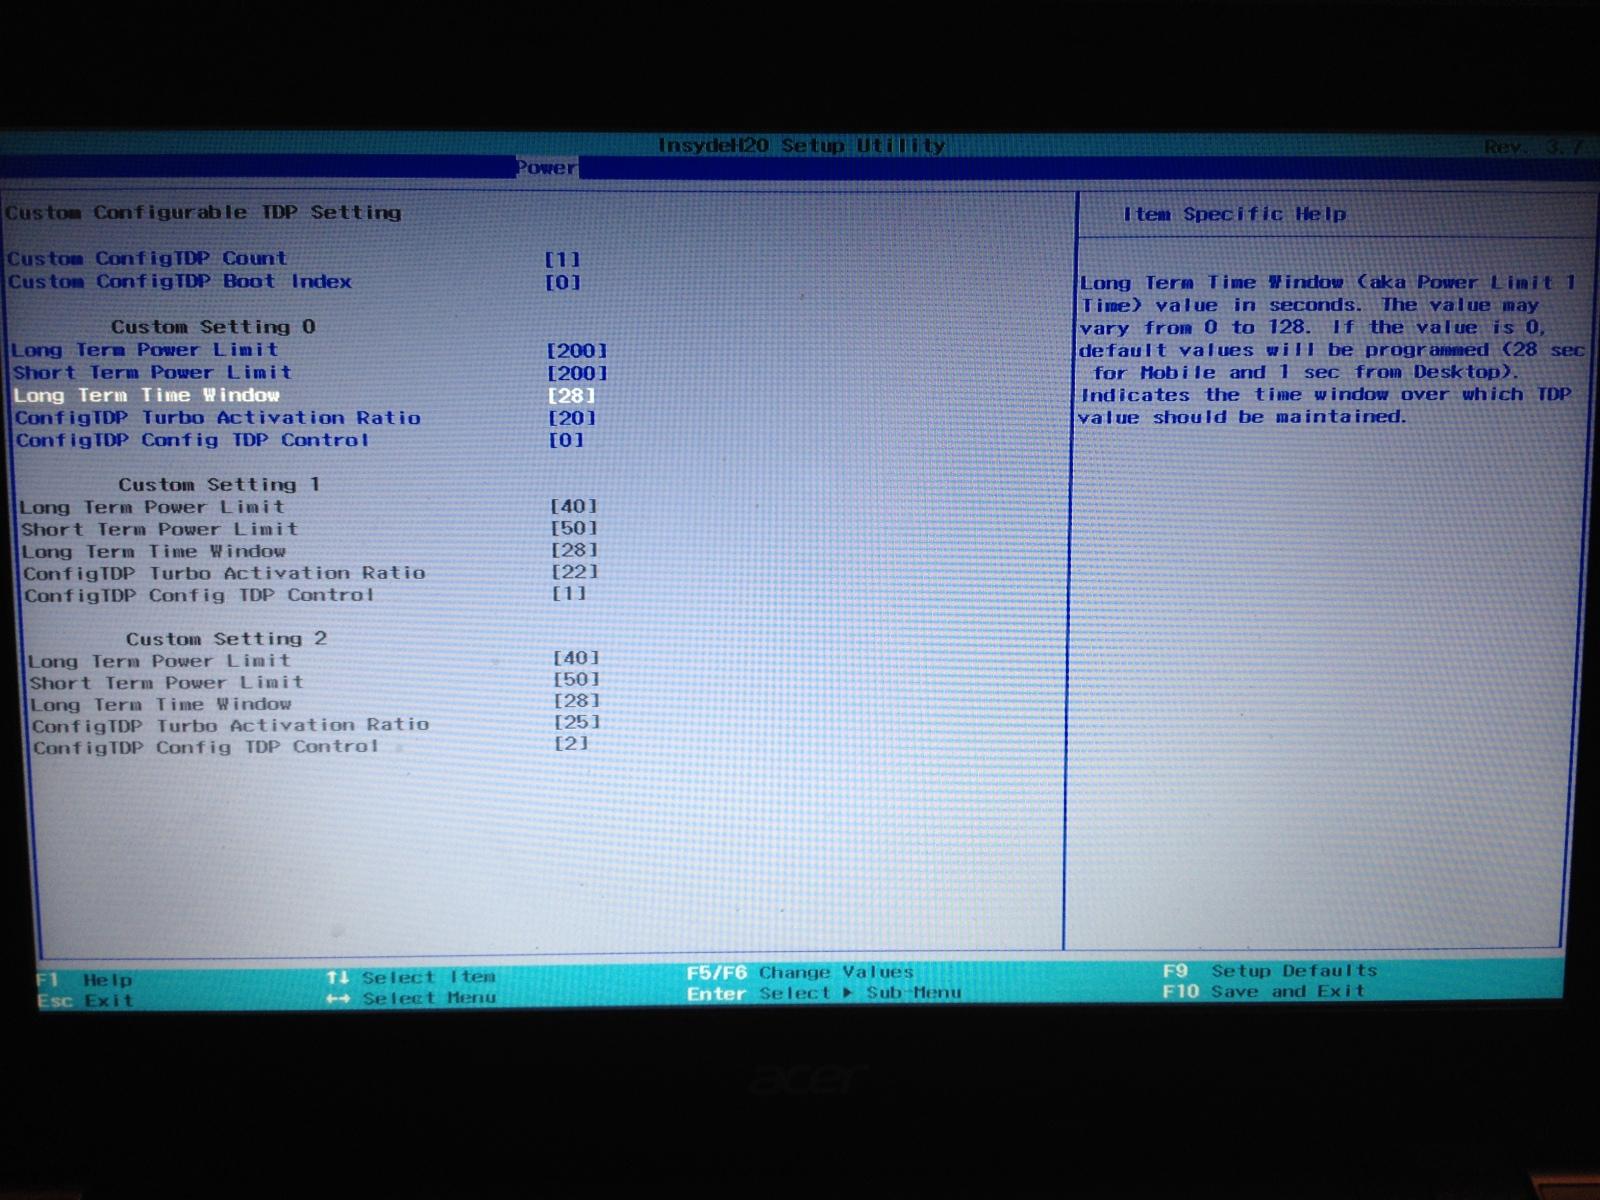This screenshot has height=1200, width=1600.
Task: Select Custom ConfigTDP Count setting
Action: click(x=147, y=258)
